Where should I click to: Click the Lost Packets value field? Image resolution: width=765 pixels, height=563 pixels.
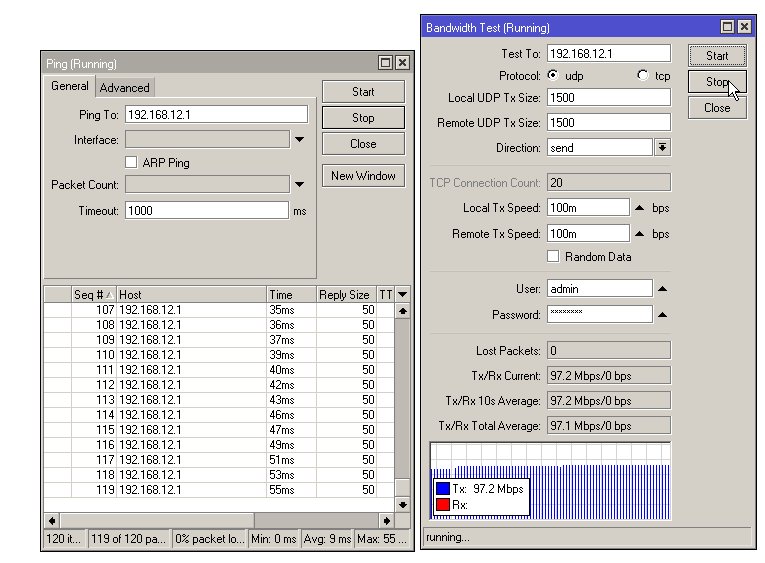click(x=609, y=350)
